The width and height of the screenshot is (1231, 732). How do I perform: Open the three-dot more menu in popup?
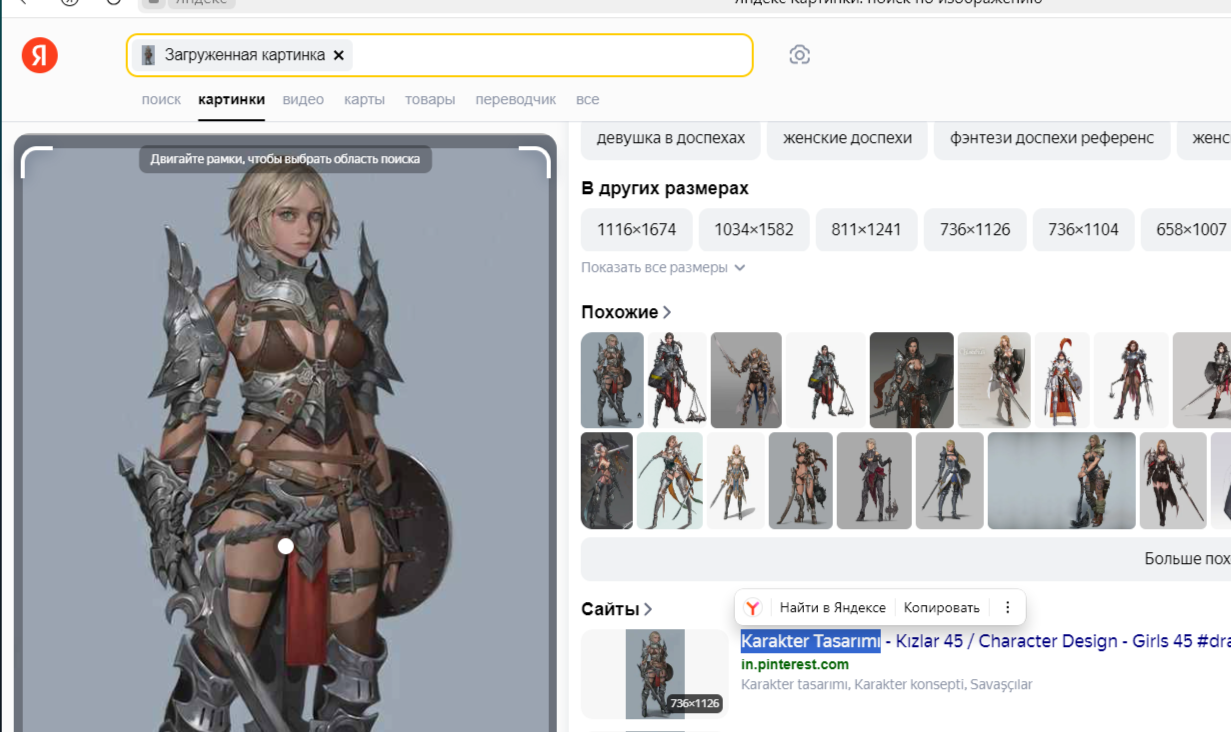1007,607
